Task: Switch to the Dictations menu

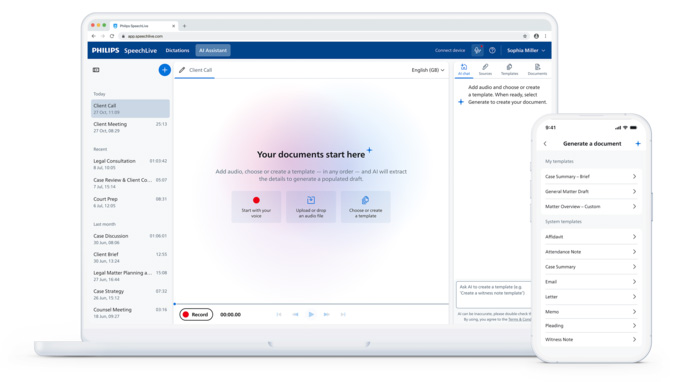Action: coord(177,50)
